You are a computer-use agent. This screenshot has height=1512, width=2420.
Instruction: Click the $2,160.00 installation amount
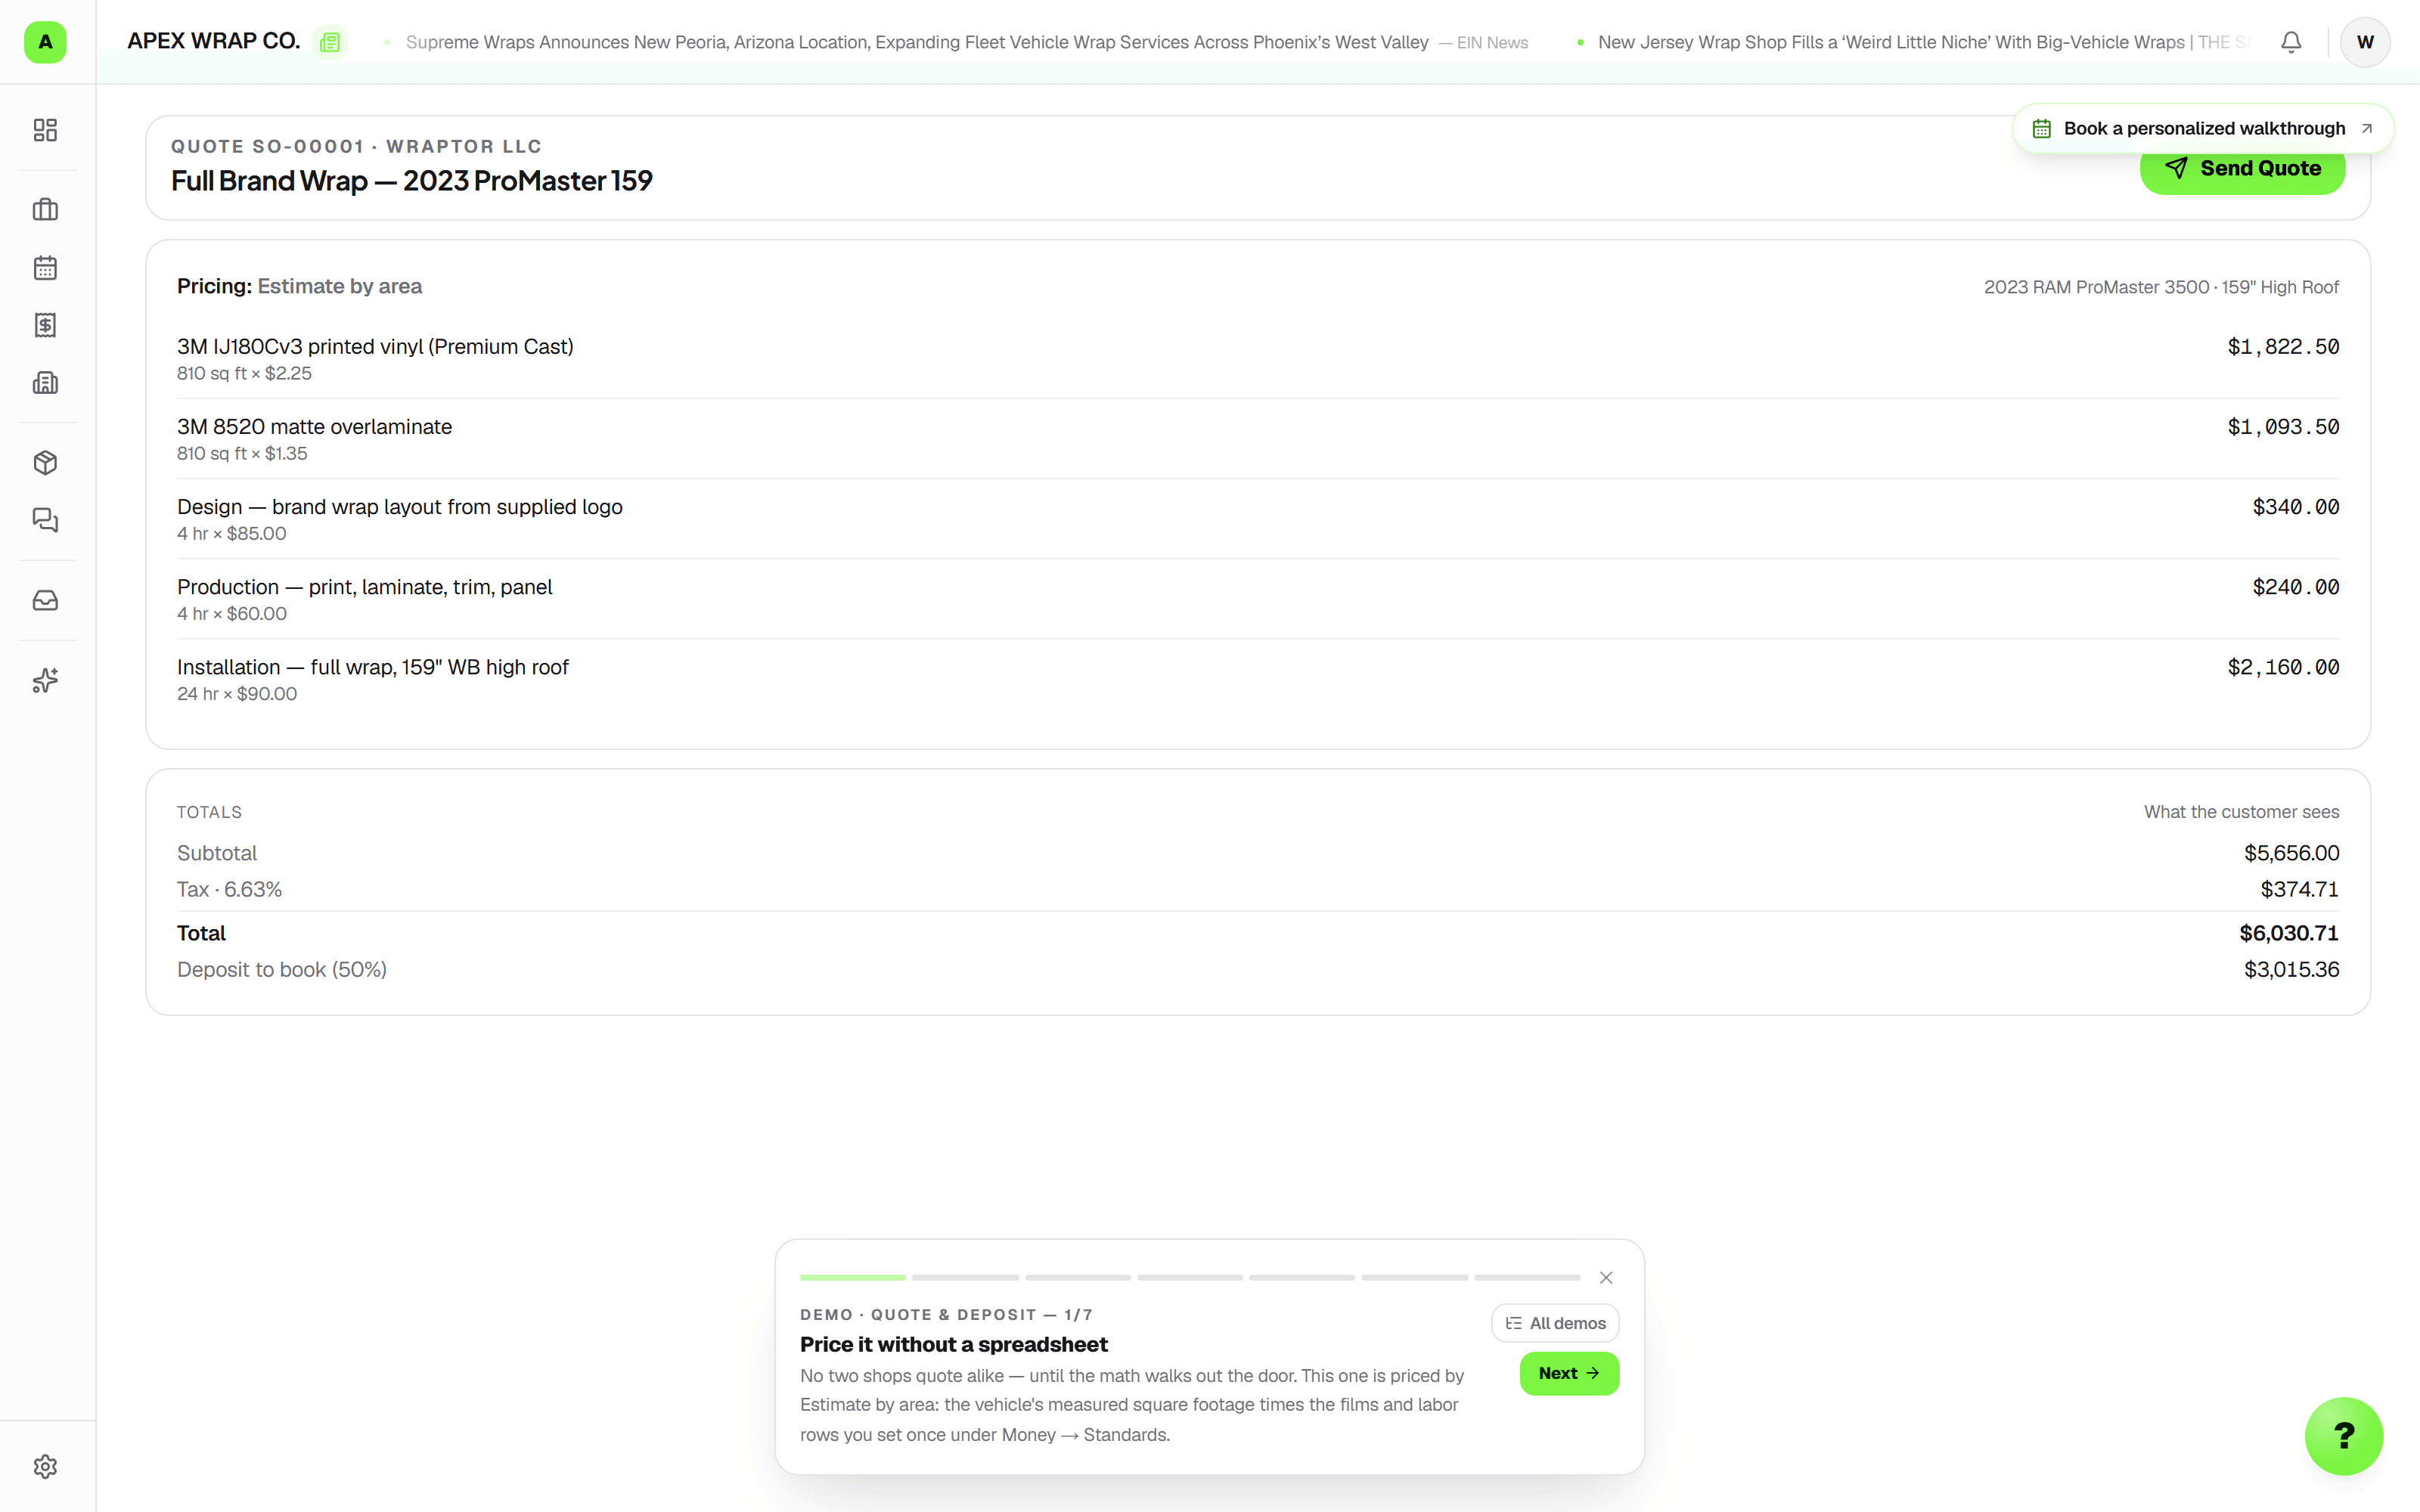[2283, 667]
